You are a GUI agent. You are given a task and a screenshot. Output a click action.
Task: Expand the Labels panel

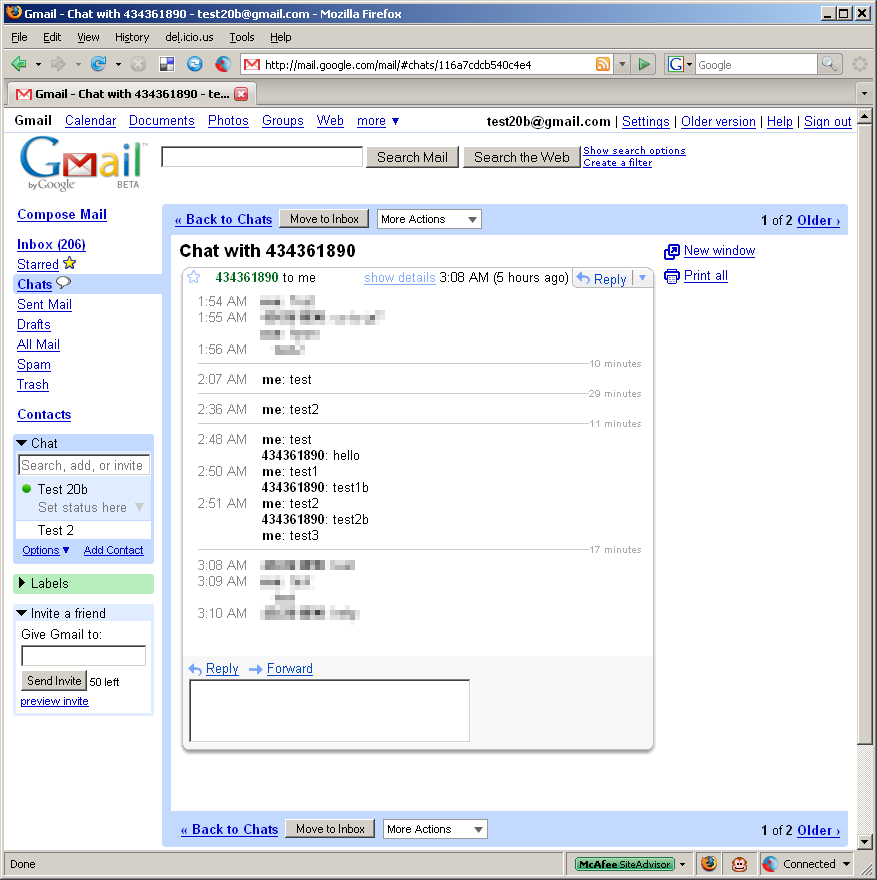pyautogui.click(x=22, y=583)
